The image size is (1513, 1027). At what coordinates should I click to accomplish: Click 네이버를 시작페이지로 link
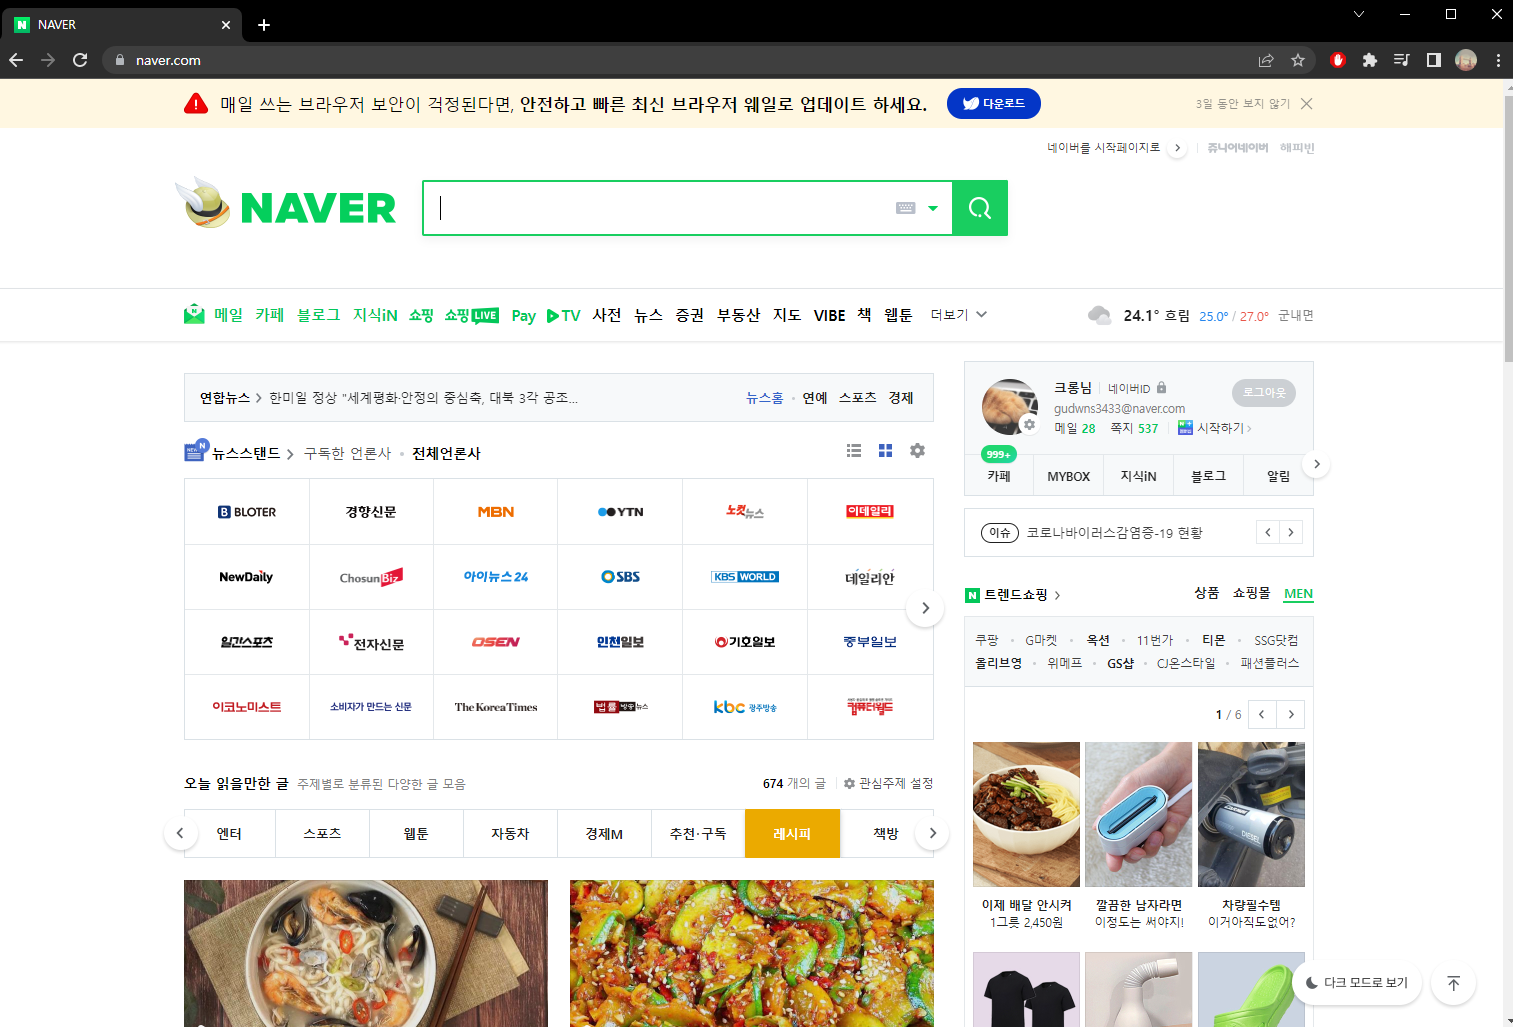tap(1103, 147)
